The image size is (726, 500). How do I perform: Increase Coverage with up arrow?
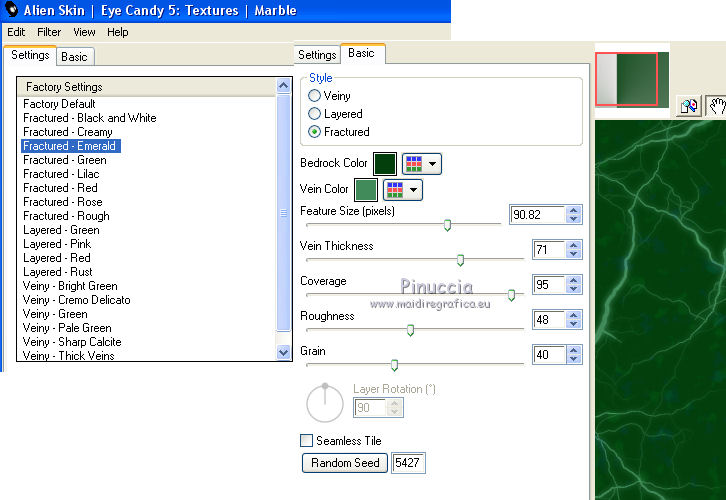574,280
